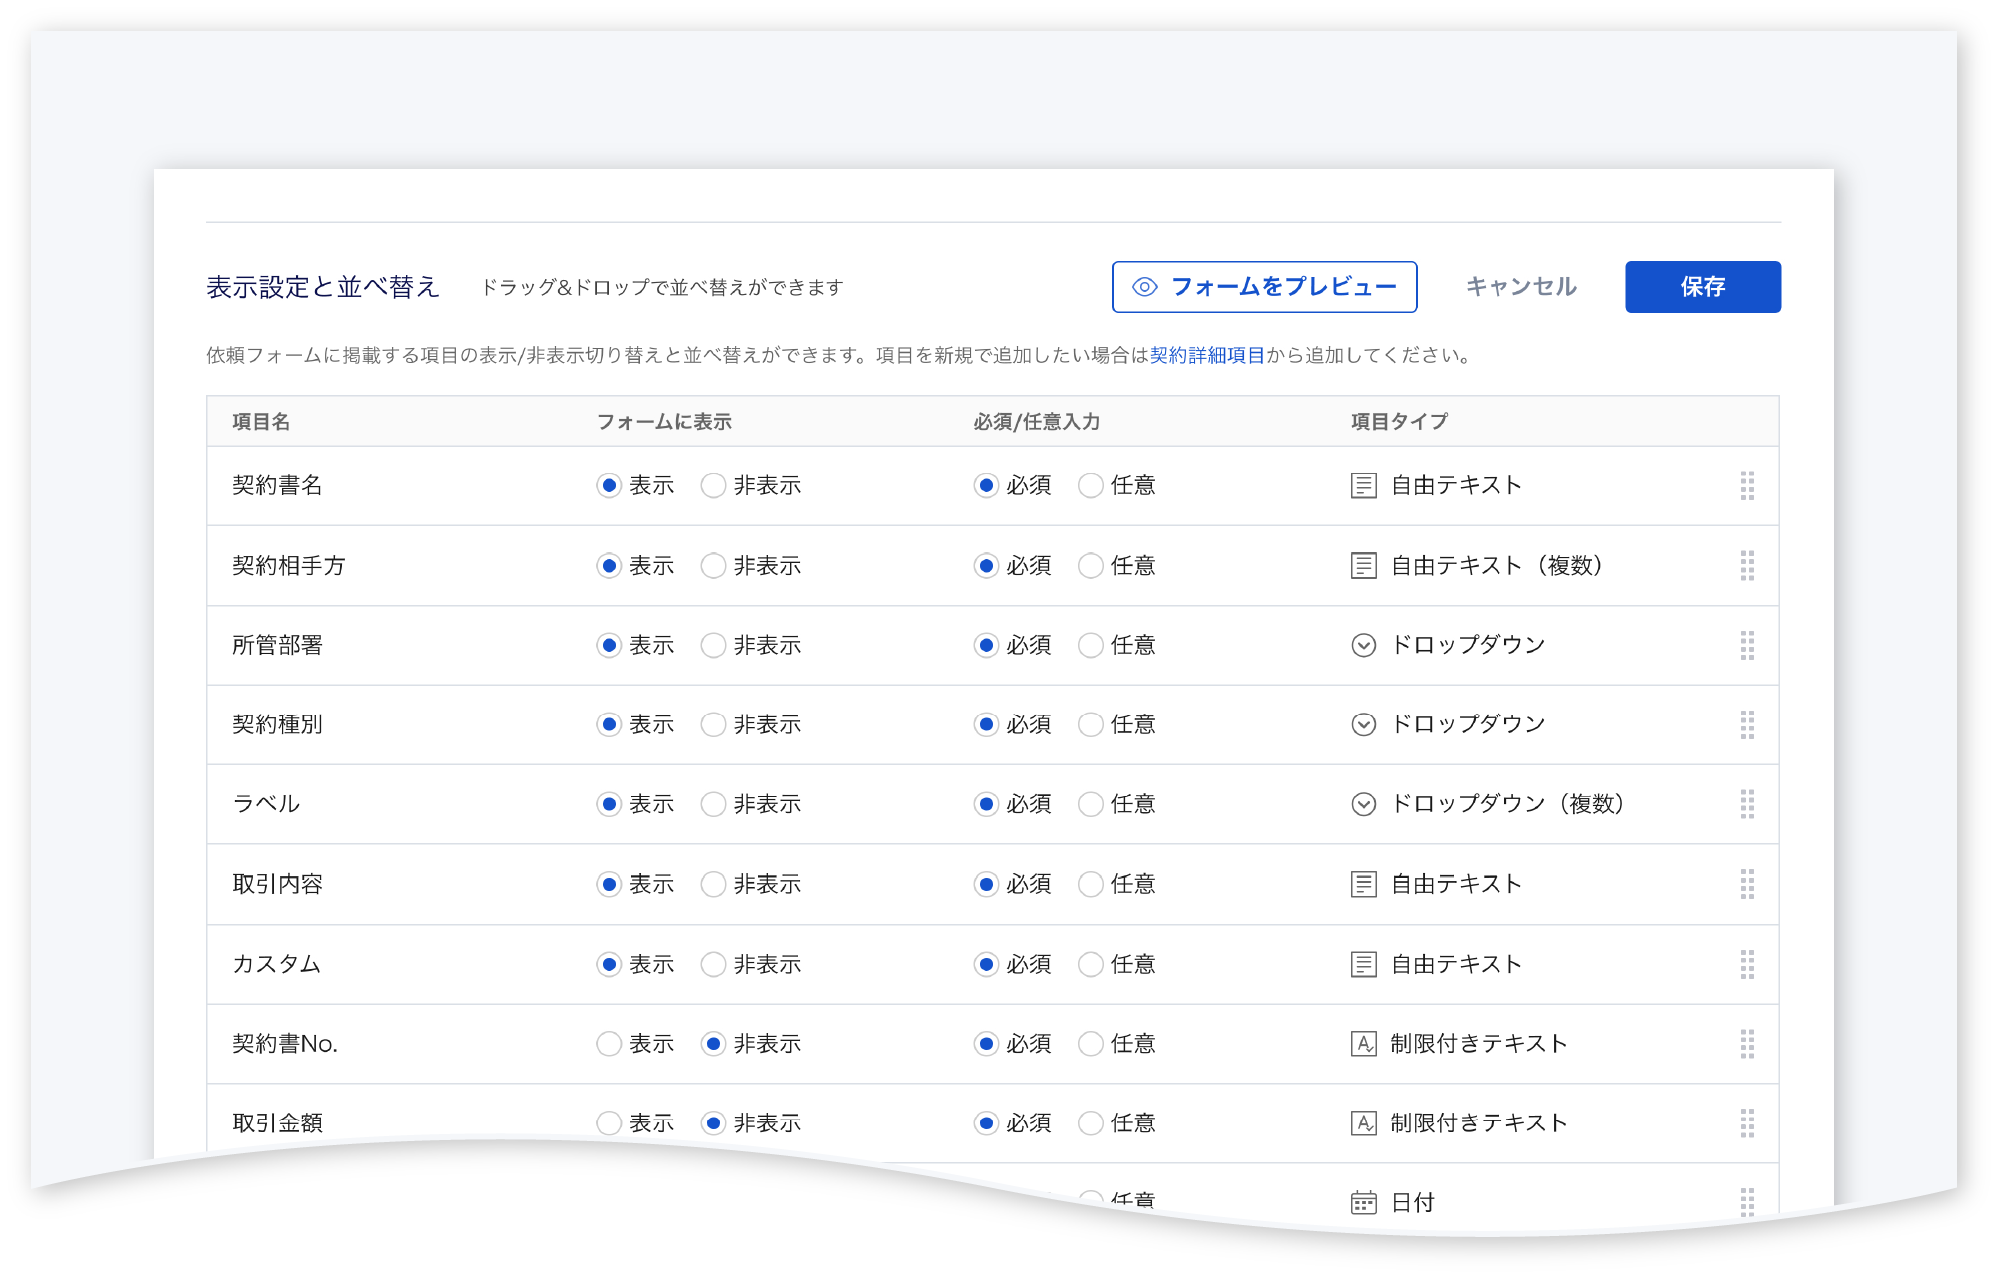Click restricted text icon in 取引金額 row
This screenshot has width=2000, height=1280.
tap(1364, 1123)
